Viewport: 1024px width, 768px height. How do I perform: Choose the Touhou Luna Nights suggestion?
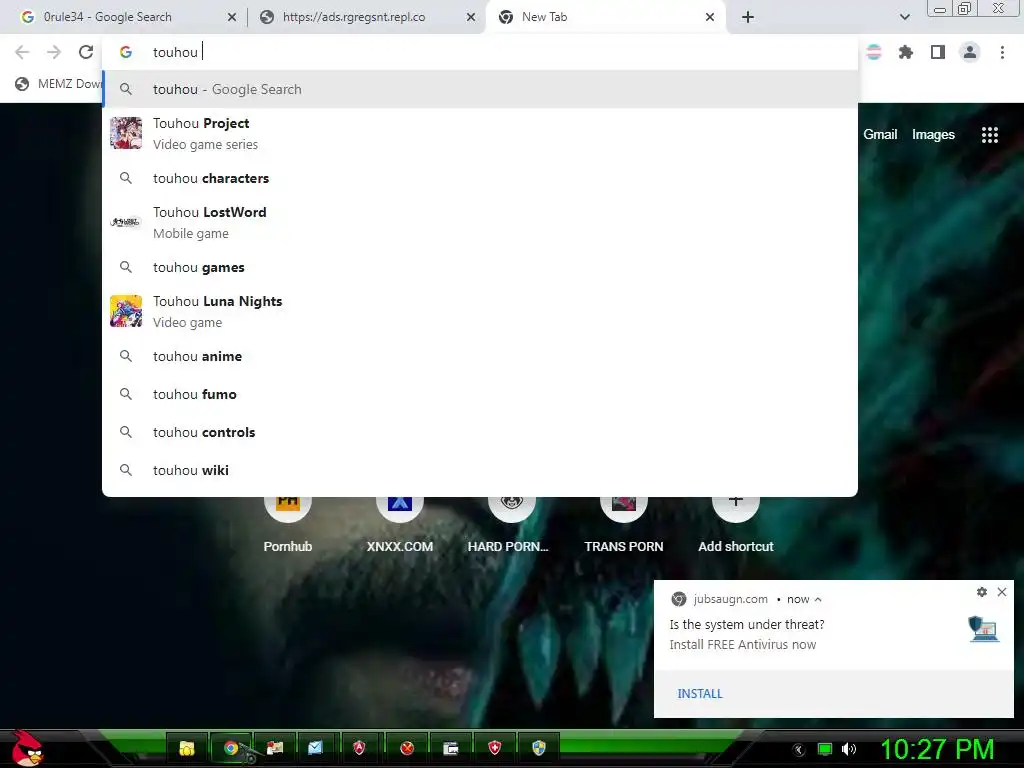pyautogui.click(x=480, y=311)
